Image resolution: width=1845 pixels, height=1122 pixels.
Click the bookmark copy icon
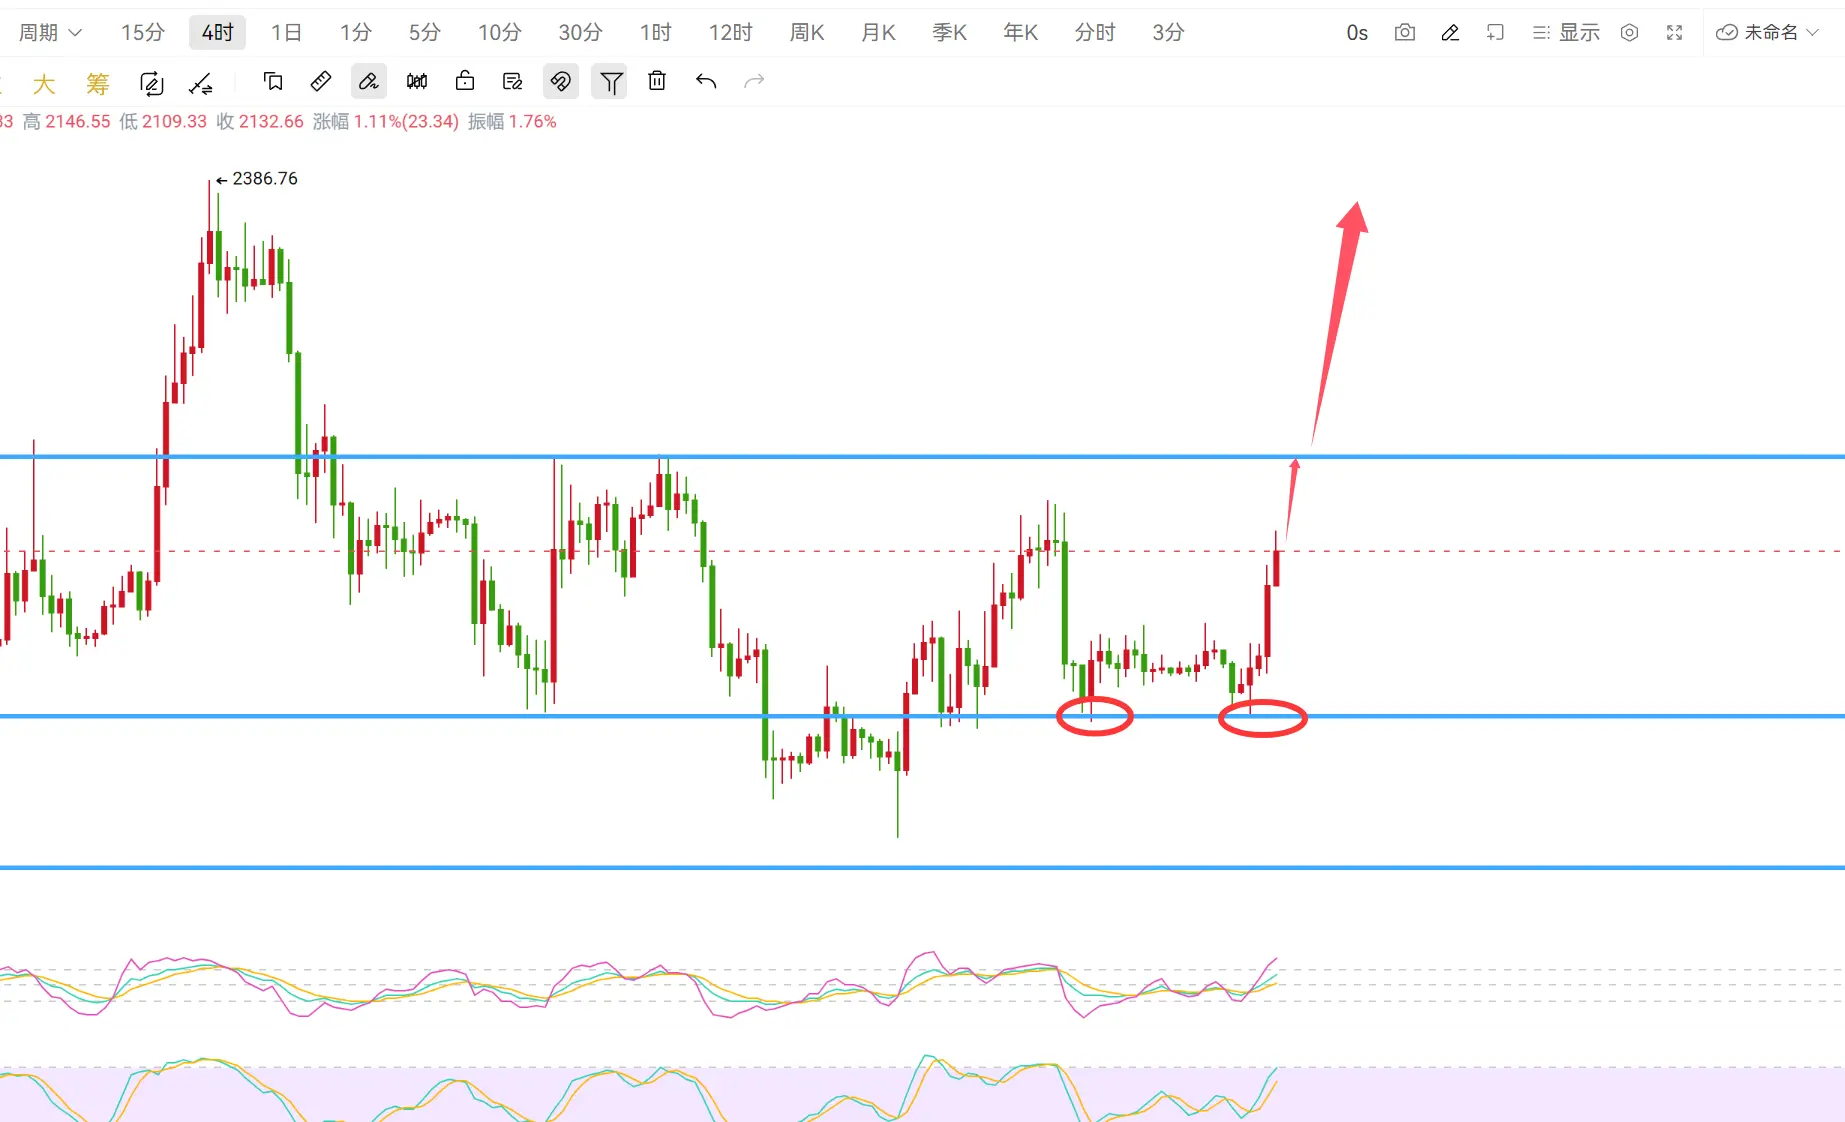pos(273,81)
